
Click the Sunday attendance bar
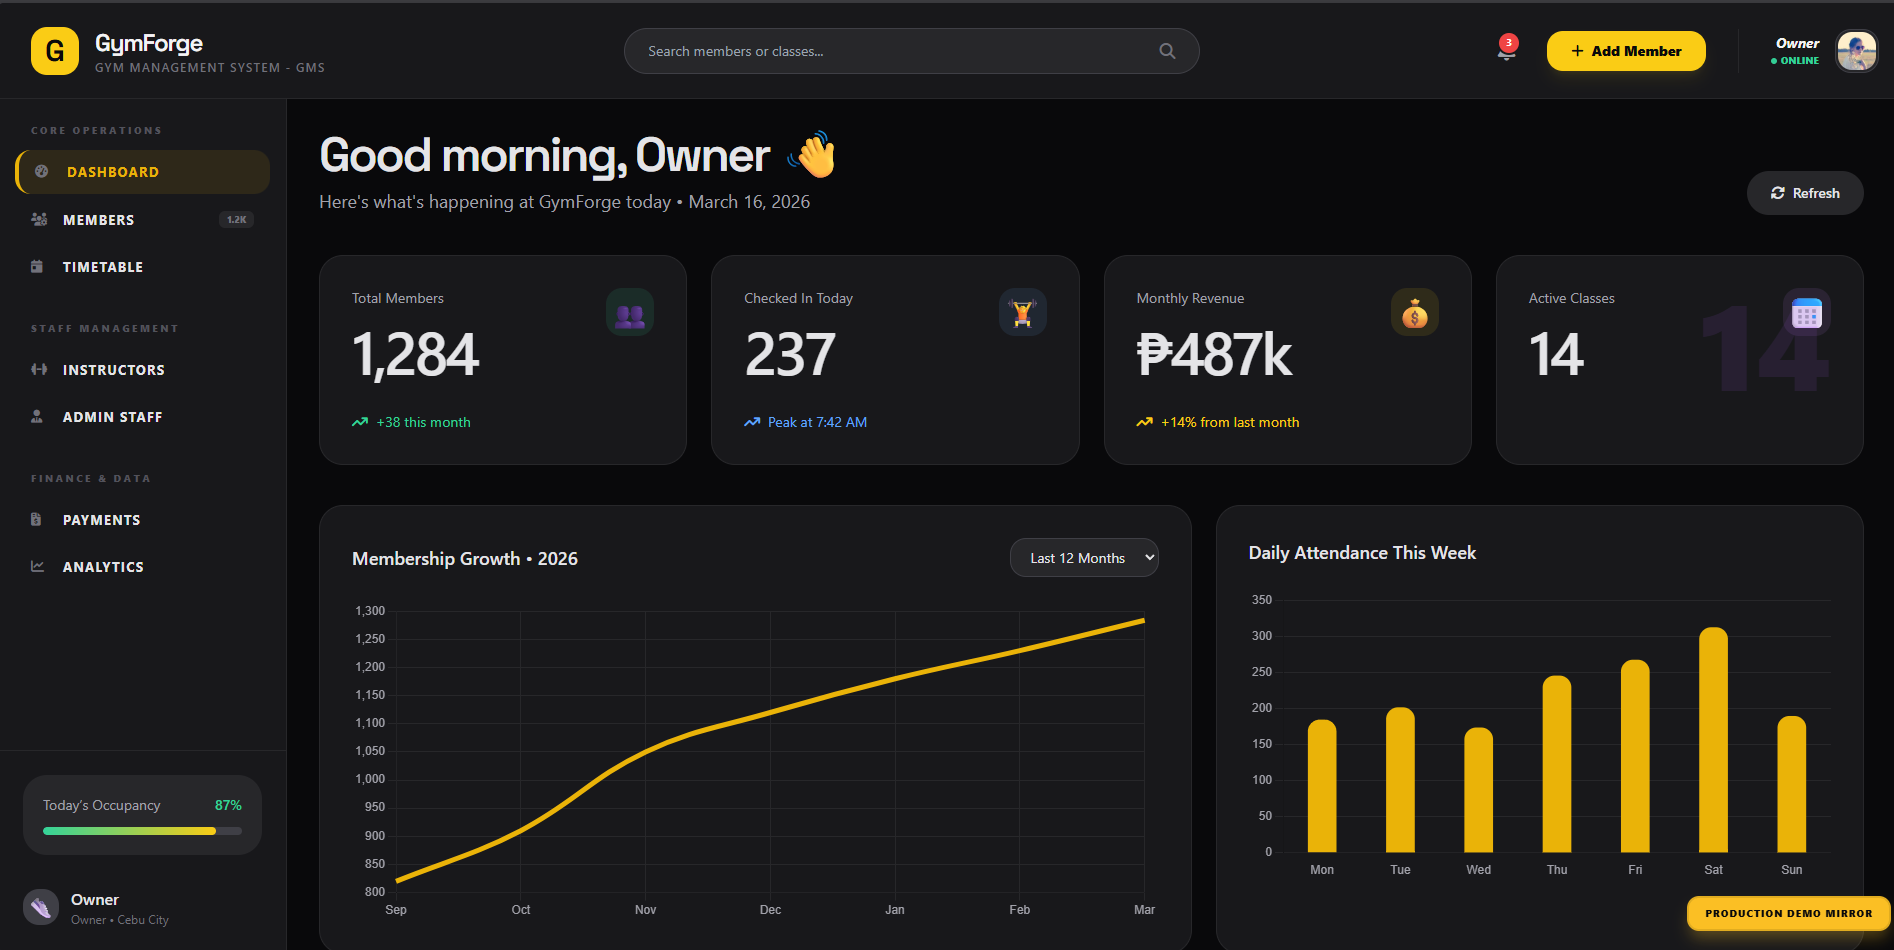(x=1792, y=784)
